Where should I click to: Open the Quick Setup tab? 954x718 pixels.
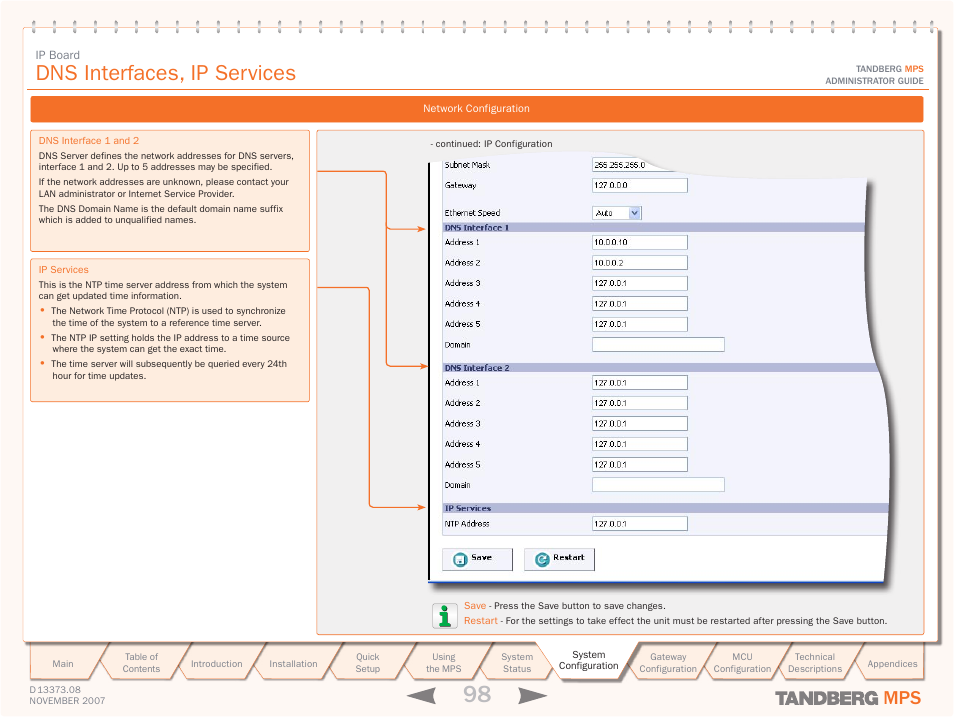pyautogui.click(x=367, y=663)
